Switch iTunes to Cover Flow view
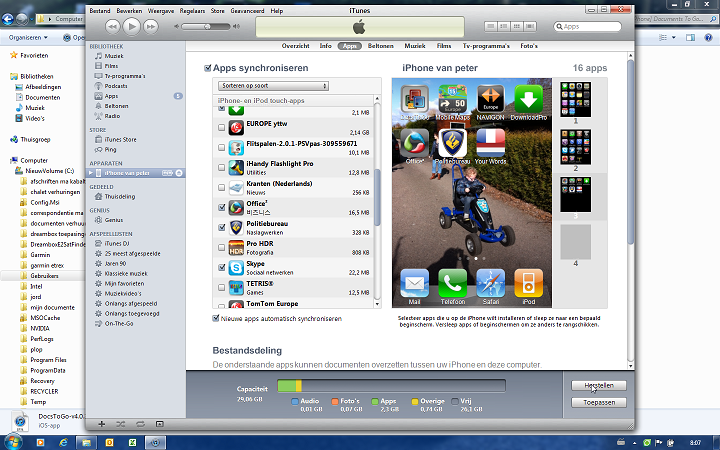Image resolution: width=720 pixels, height=450 pixels. coord(529,27)
